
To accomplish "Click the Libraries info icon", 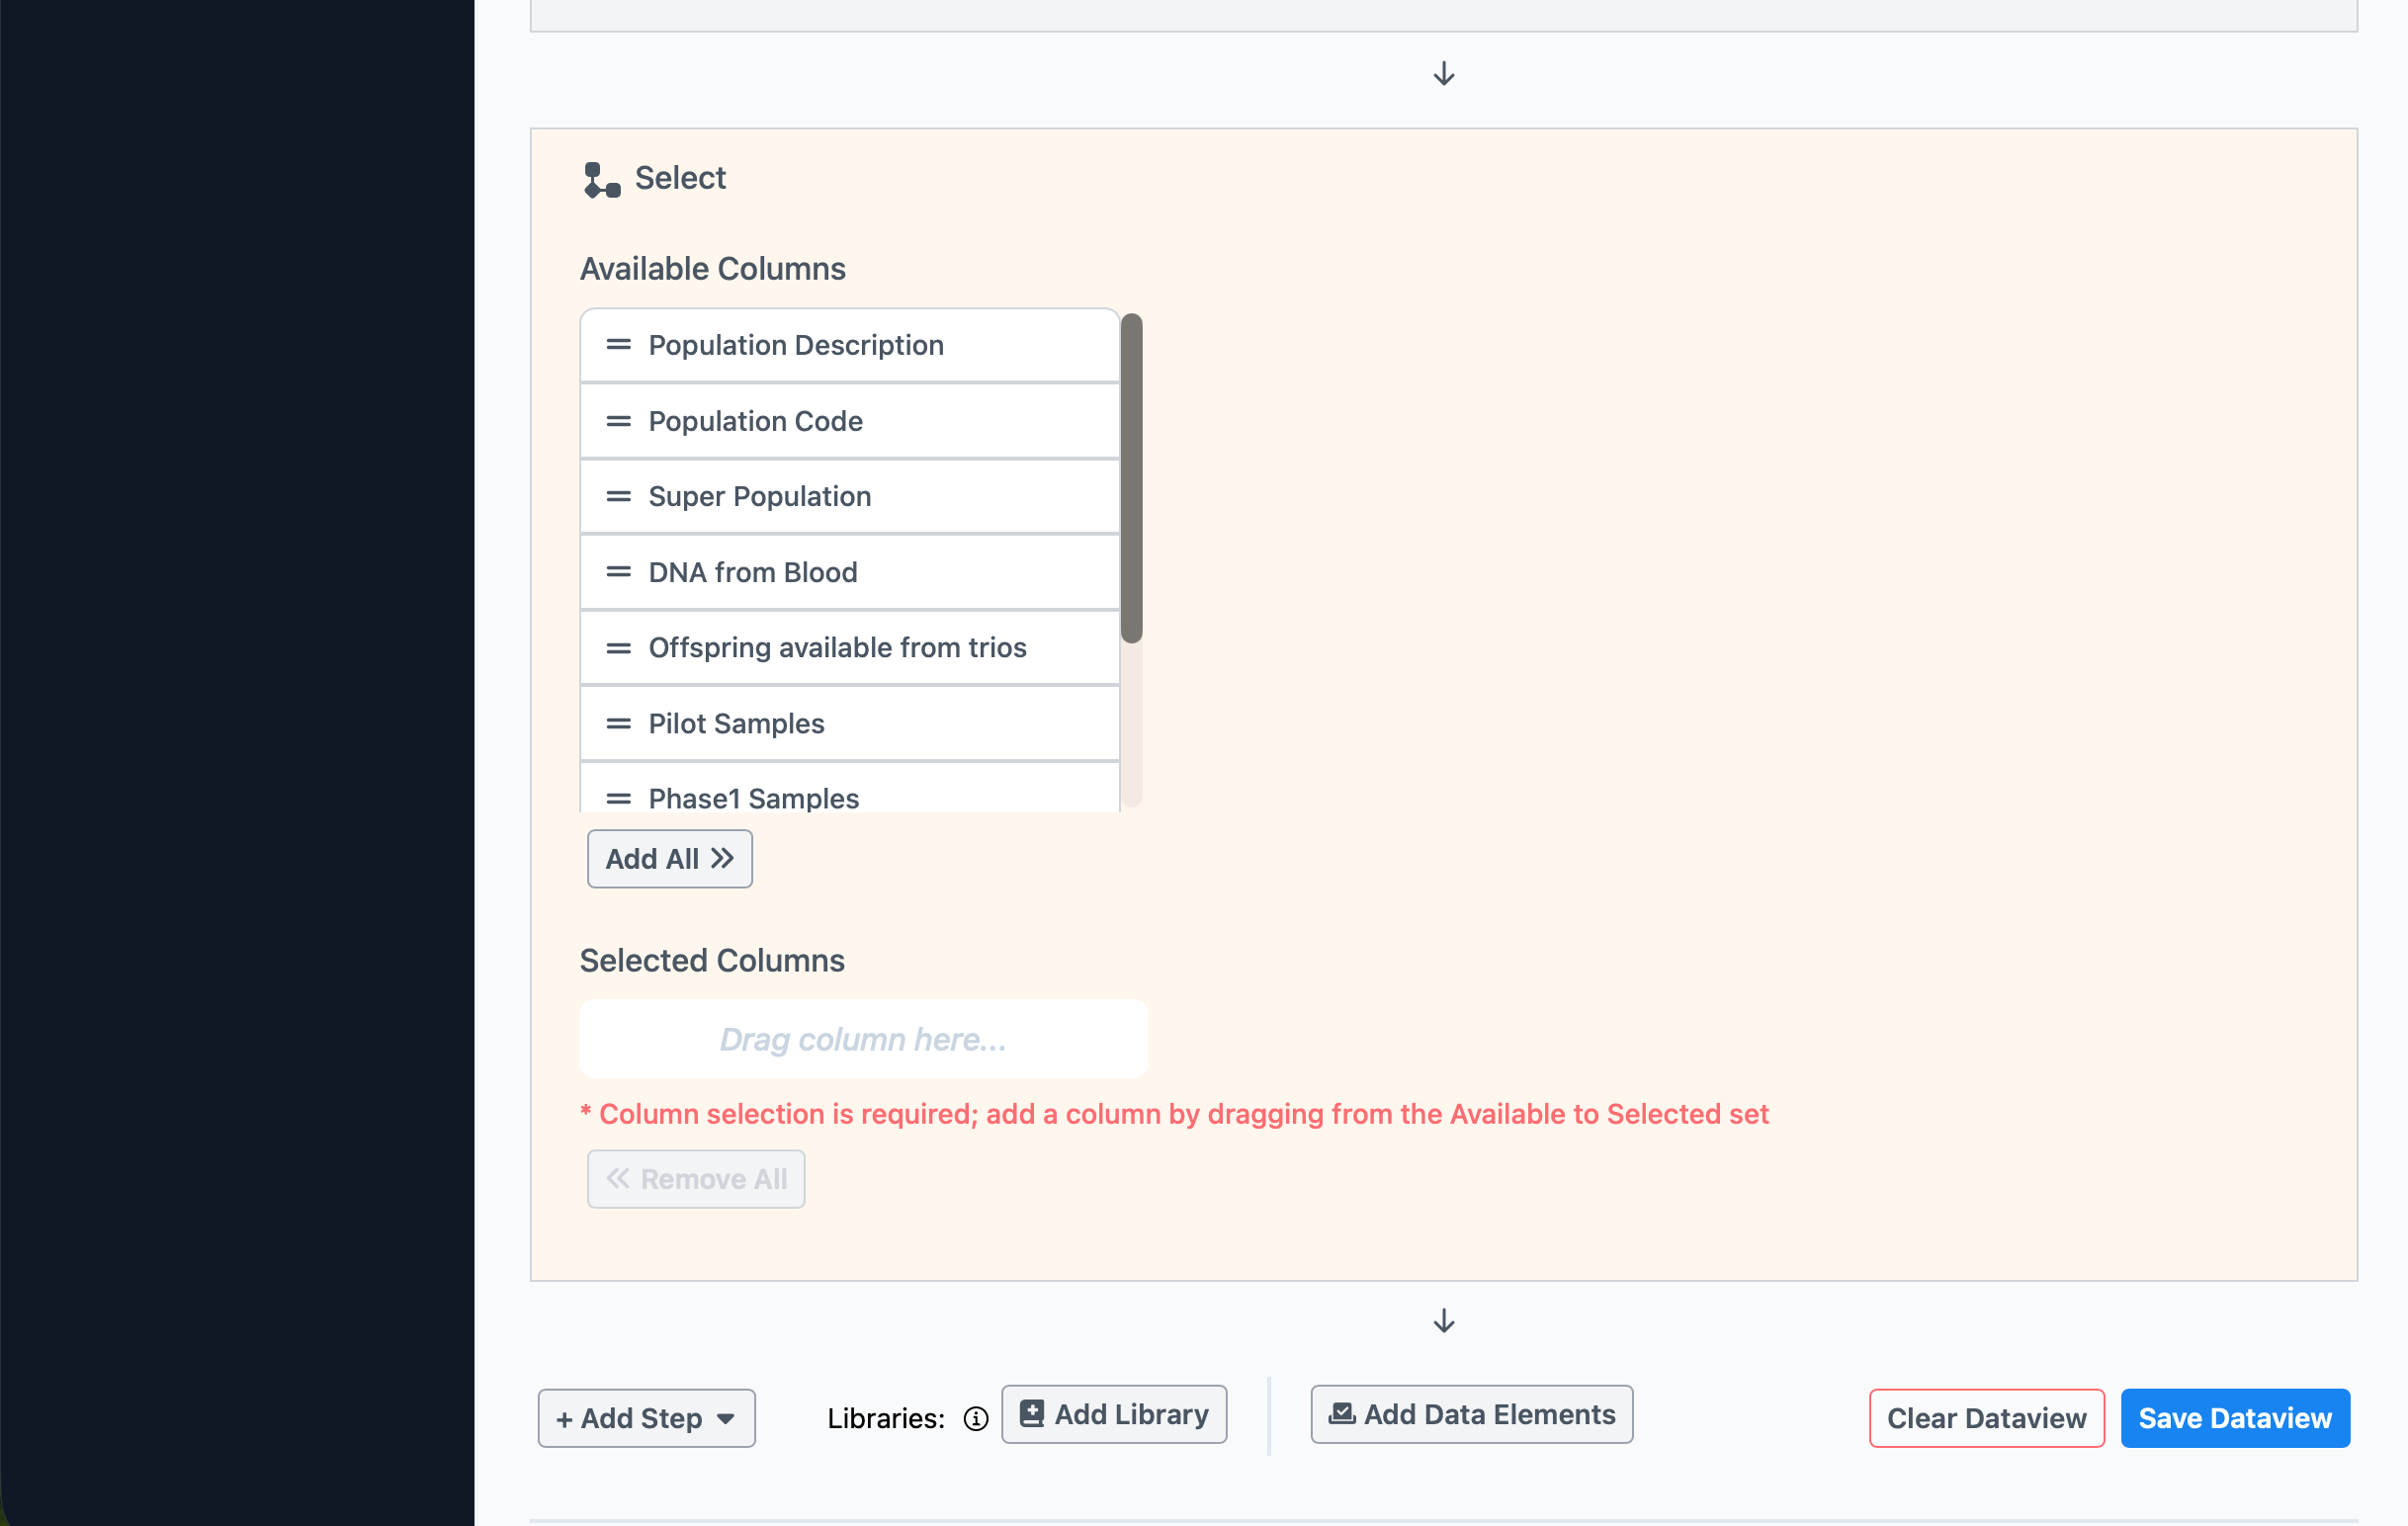I will pos(975,1418).
